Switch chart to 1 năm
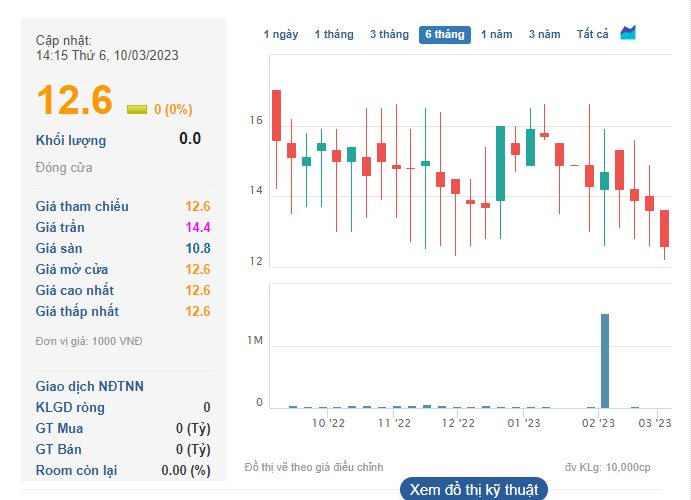 (x=497, y=34)
